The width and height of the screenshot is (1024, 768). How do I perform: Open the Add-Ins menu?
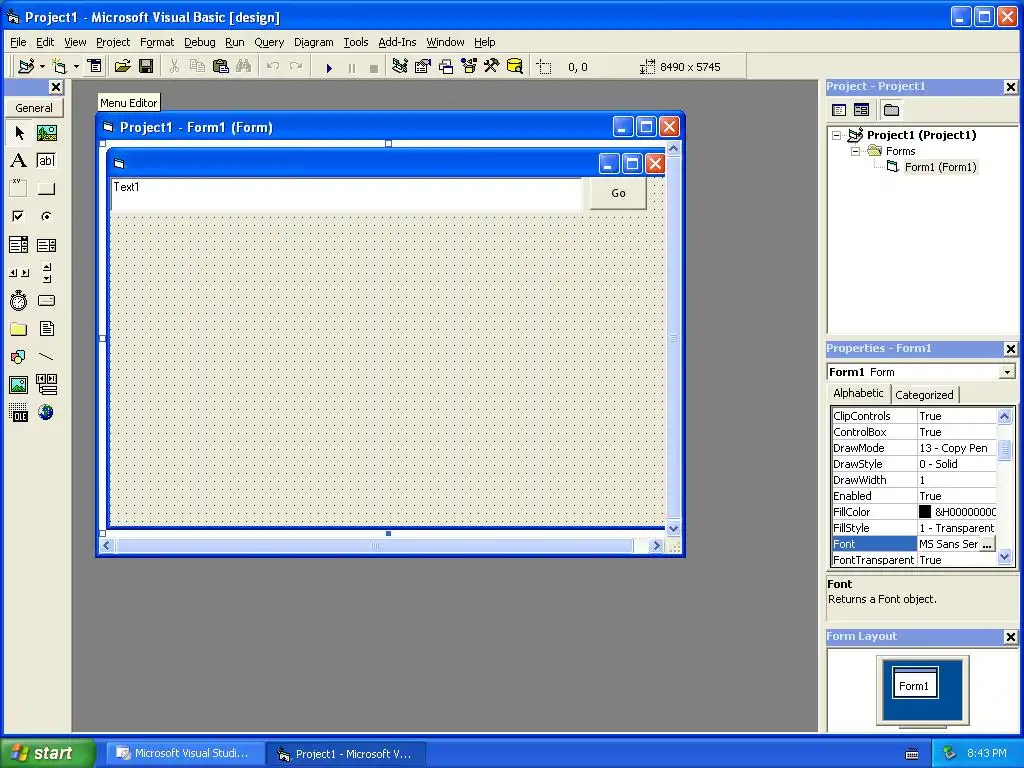397,42
